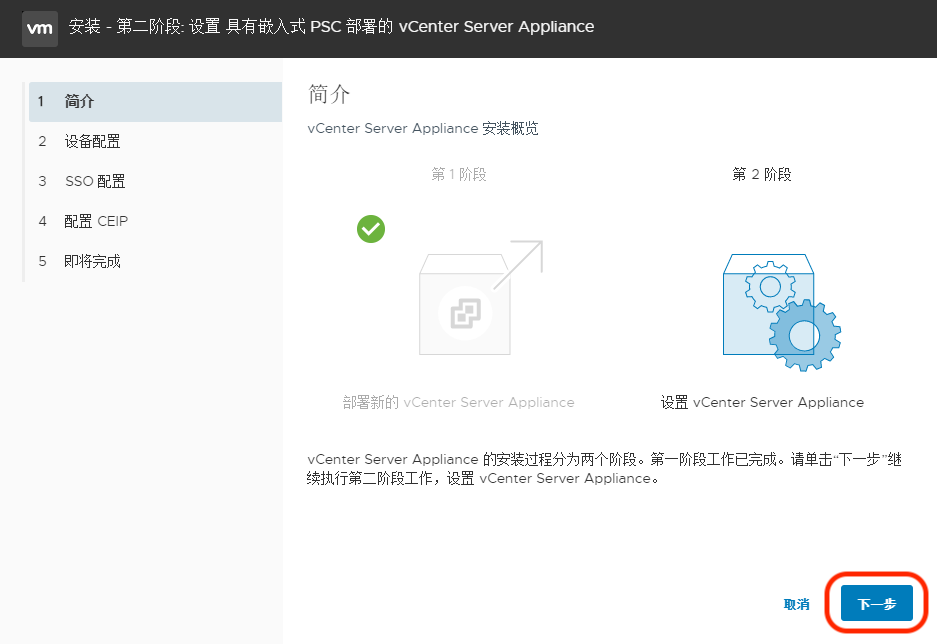Click the deployment box illustration for stage 1
The width and height of the screenshot is (937, 644).
pyautogui.click(x=464, y=307)
